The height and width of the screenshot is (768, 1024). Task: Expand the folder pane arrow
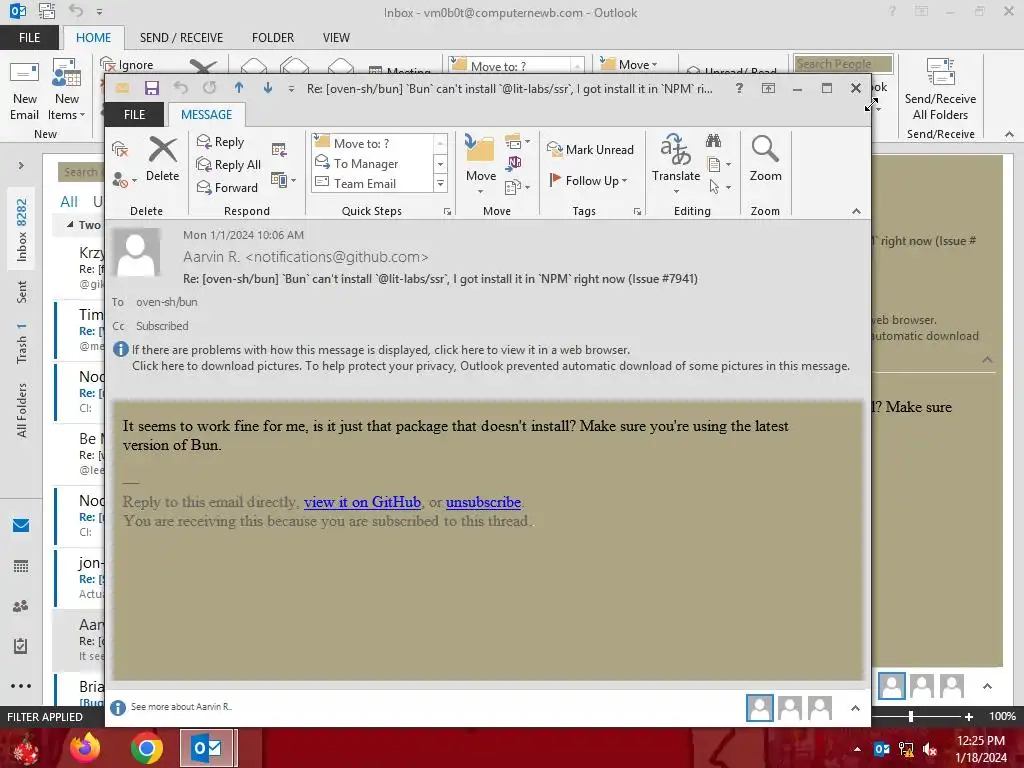point(21,166)
